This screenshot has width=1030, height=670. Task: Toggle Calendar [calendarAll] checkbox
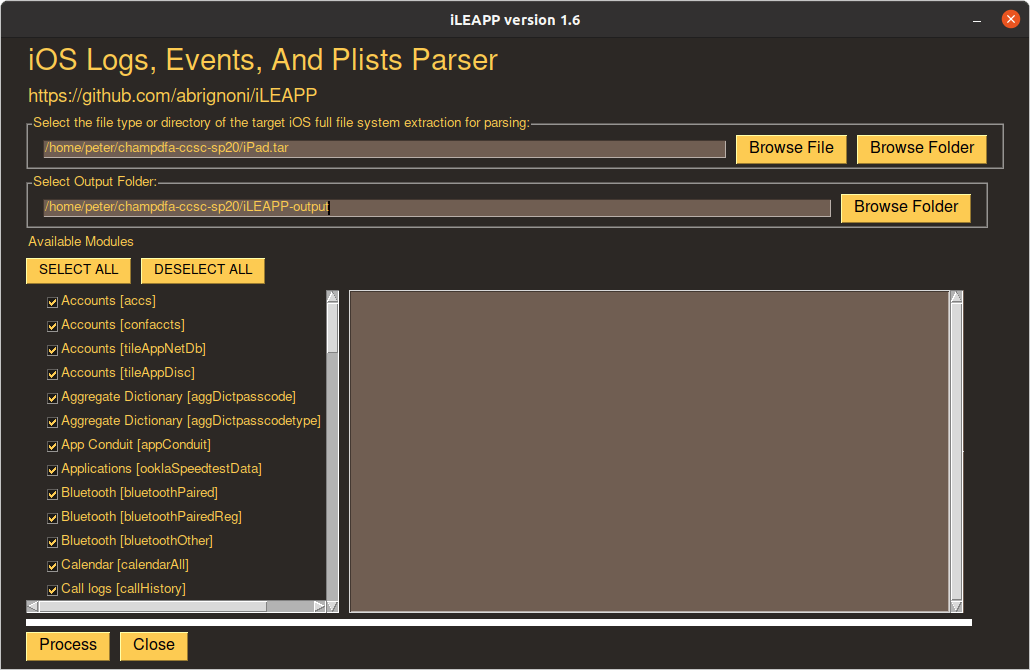point(53,565)
